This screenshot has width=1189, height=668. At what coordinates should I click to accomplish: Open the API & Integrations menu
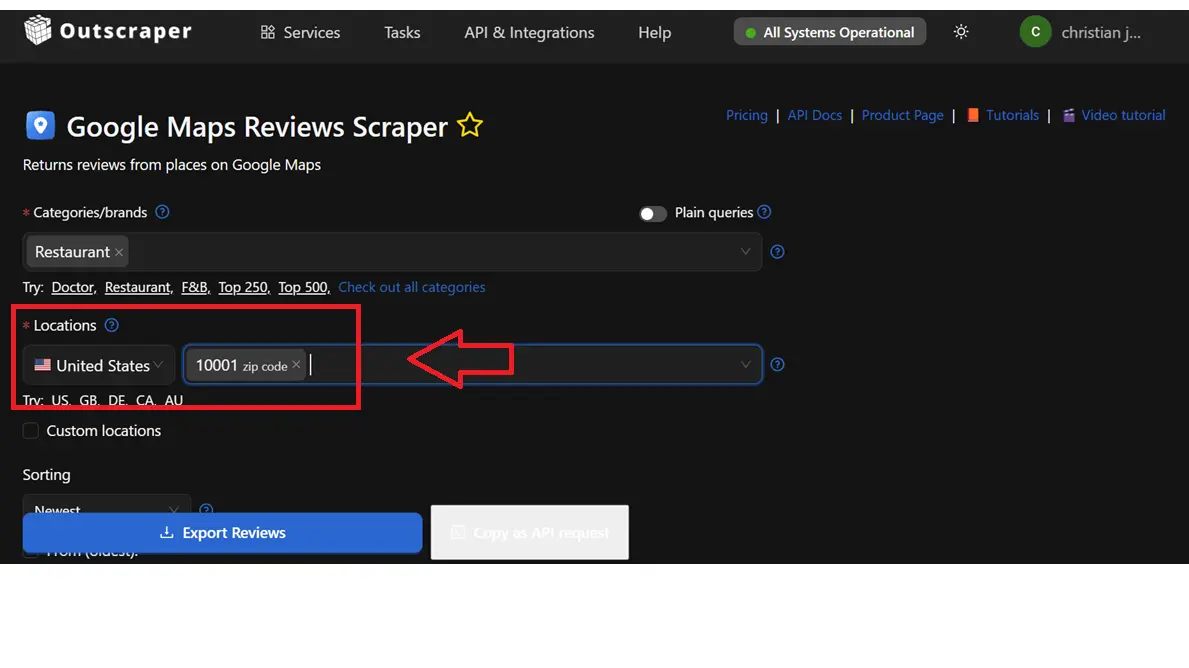(529, 32)
